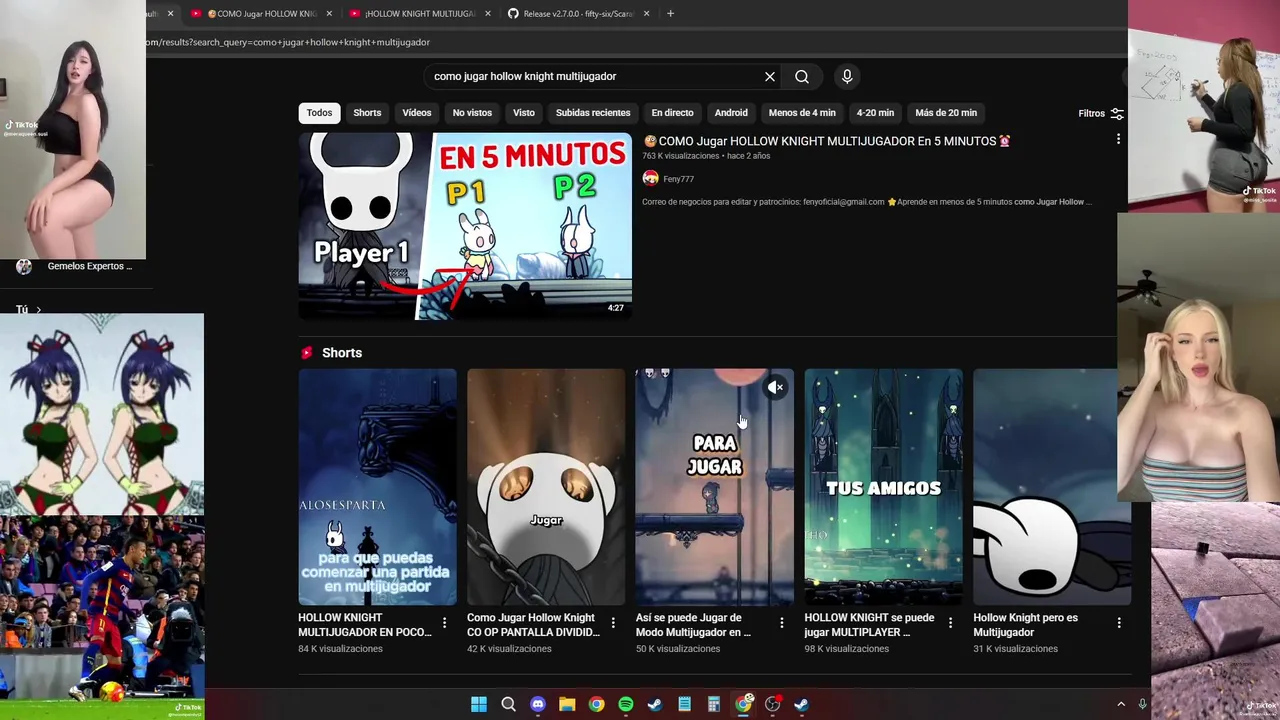Open HOLLOW KNIGHT MULTIJUGADOR EN POCO short title
The width and height of the screenshot is (1280, 720).
365,625
